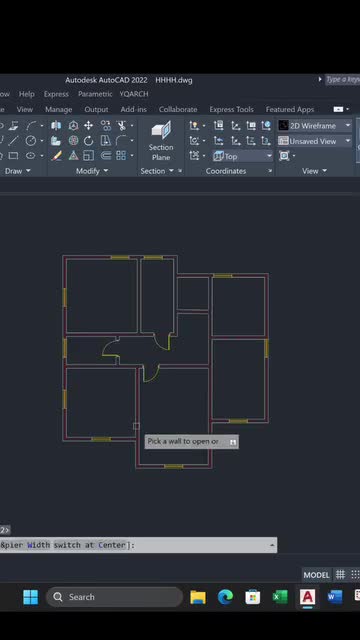This screenshot has width=360, height=640.
Task: Open the Fillet tool dropdown arrow
Action: pos(131,141)
